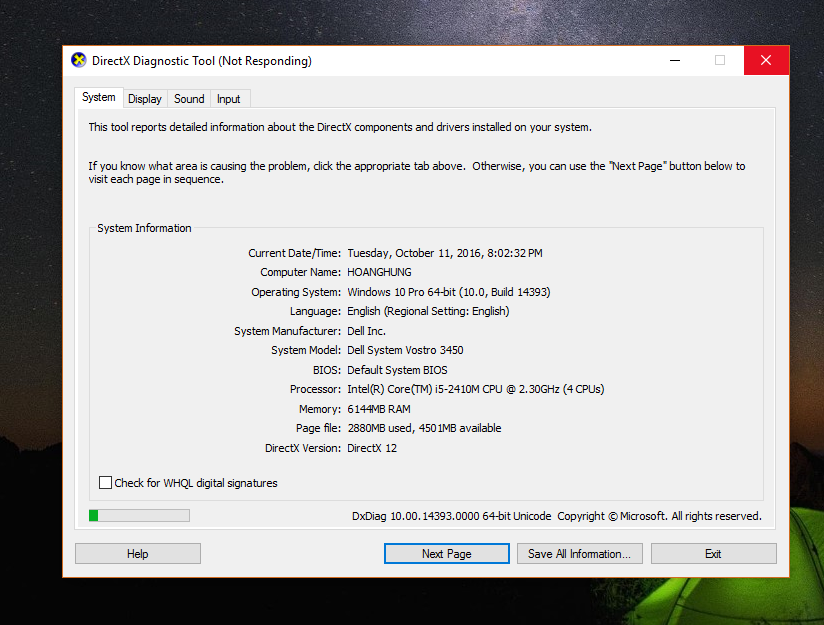Screen dimensions: 824x625
Task: Select computer name value HOANGHUNG
Action: (379, 272)
